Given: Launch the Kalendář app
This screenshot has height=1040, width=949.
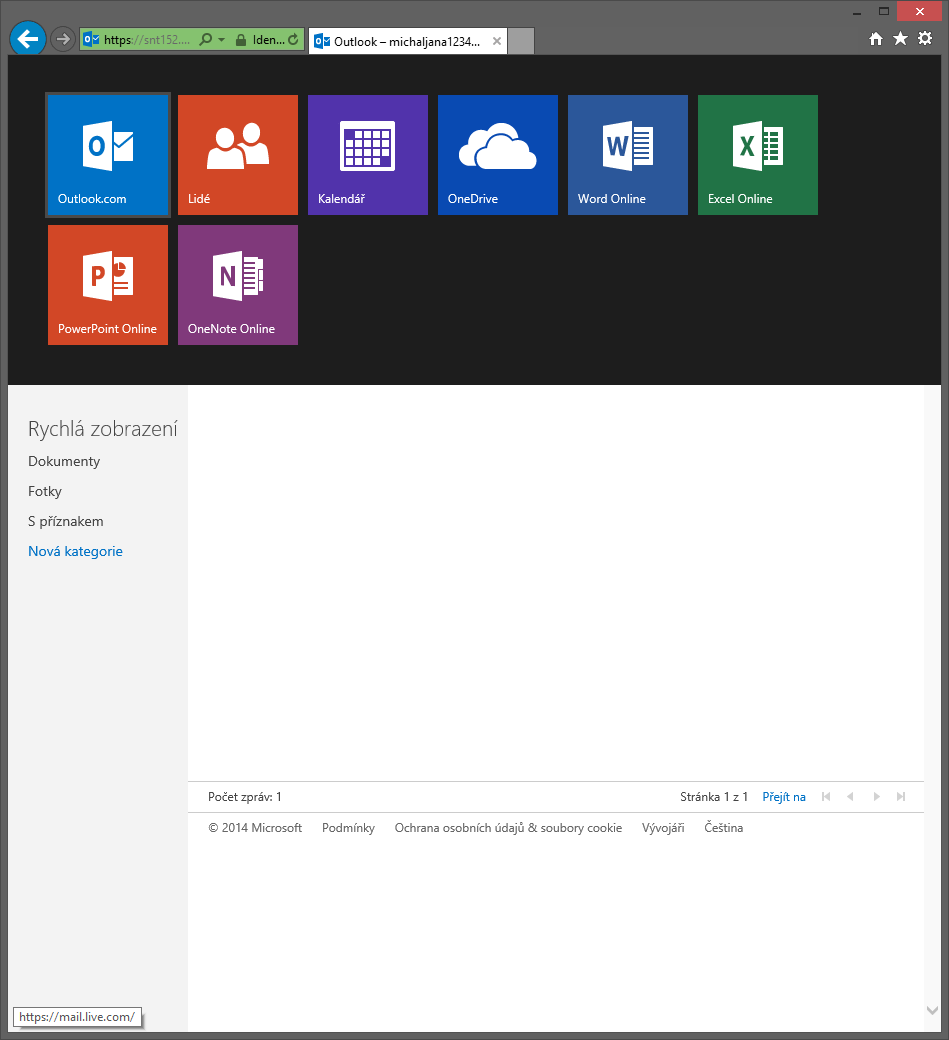Looking at the screenshot, I should point(367,155).
